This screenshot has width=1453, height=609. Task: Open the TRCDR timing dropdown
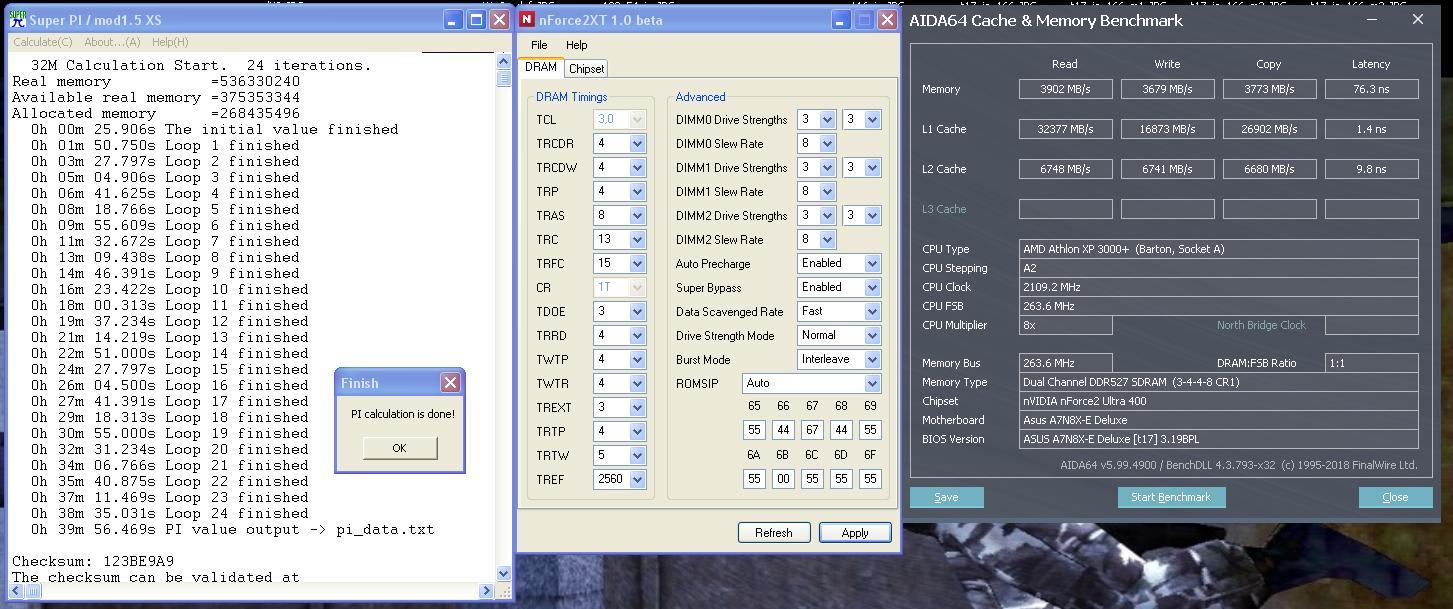click(637, 143)
